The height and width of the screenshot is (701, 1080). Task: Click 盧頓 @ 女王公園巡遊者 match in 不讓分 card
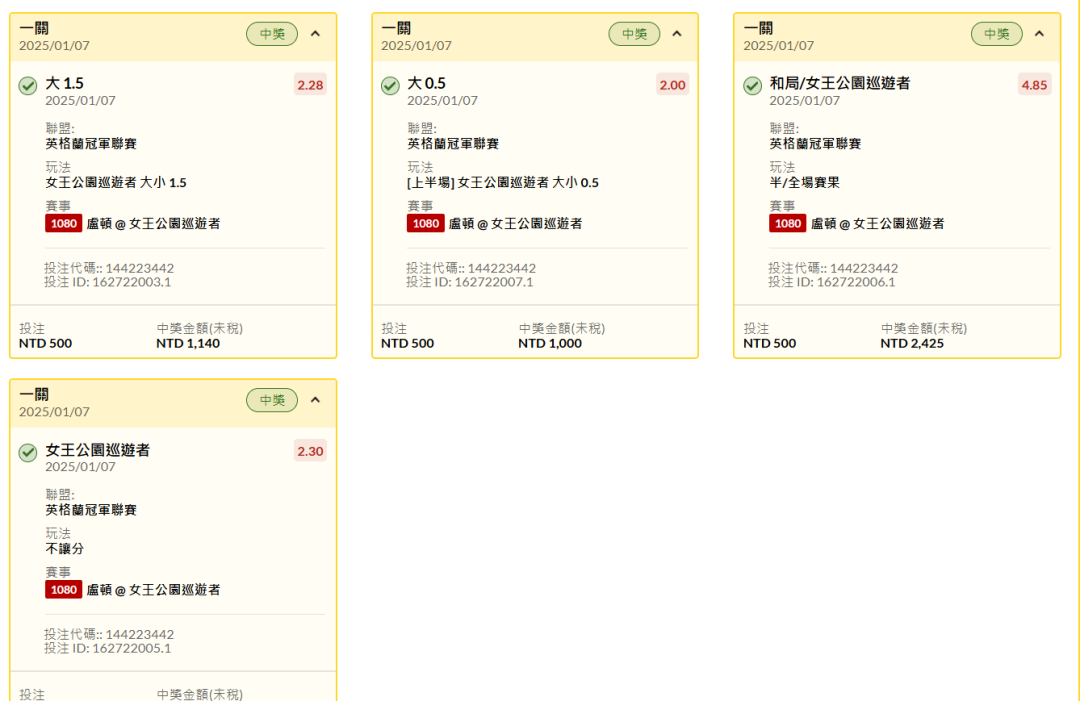pos(153,589)
